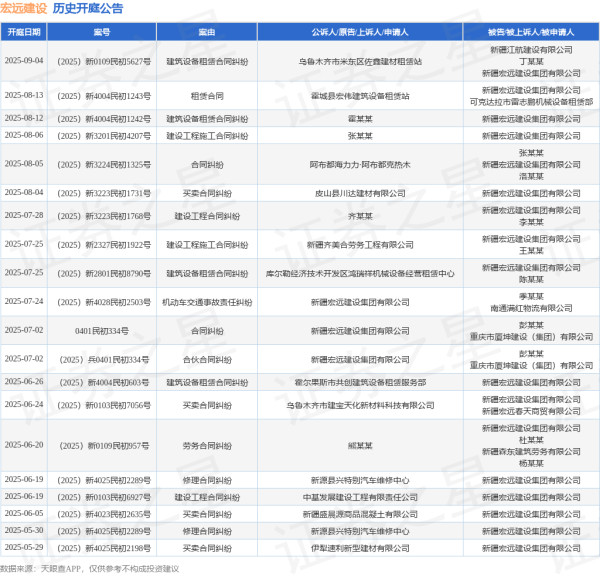Select the 被告/被上诉人/被申请人 header
This screenshot has width=600, height=574.
tap(531, 32)
